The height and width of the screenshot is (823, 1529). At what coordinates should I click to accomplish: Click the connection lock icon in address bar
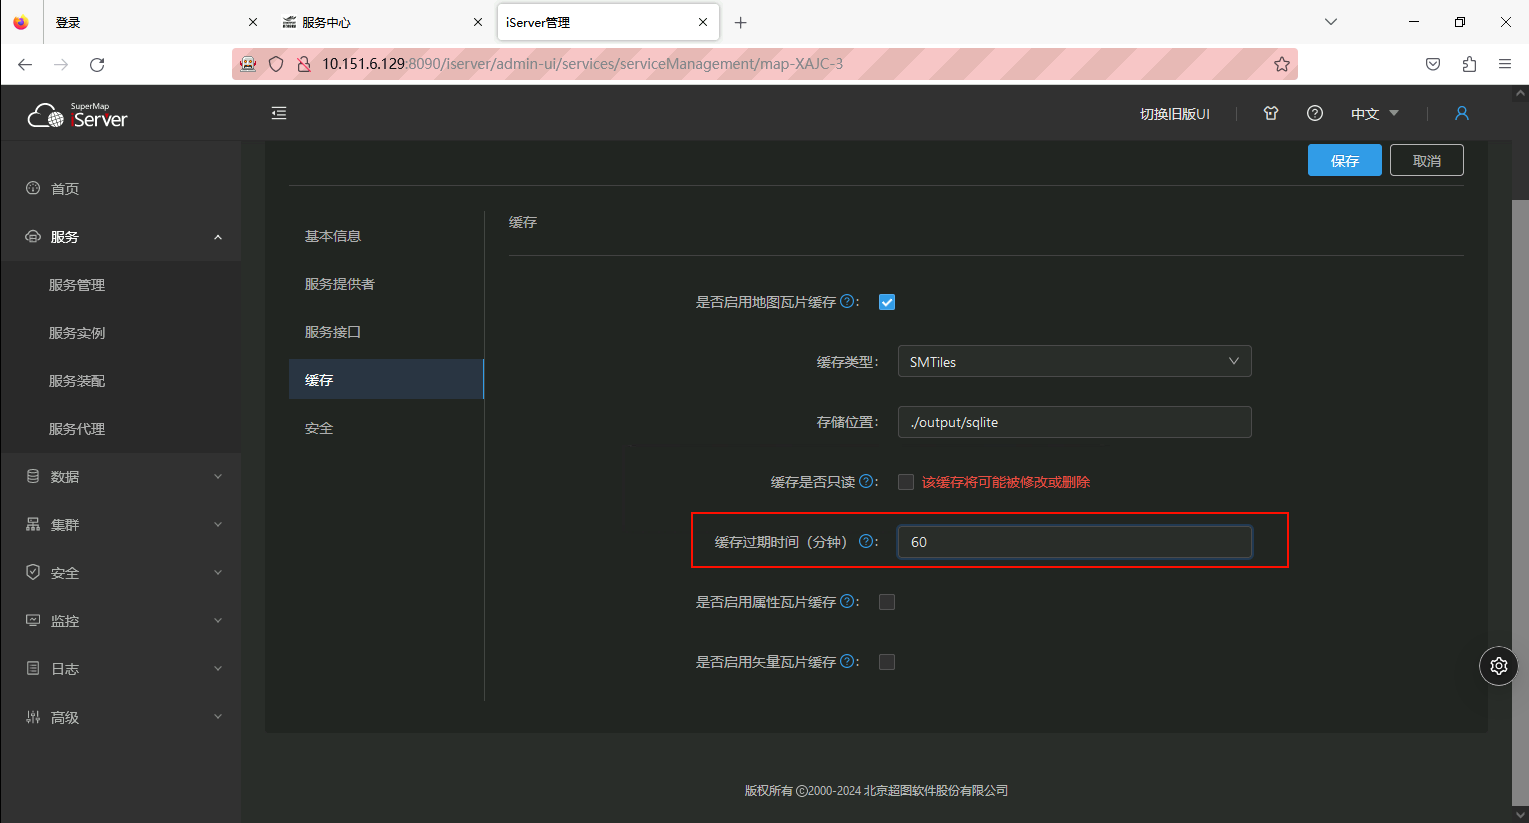pos(304,64)
